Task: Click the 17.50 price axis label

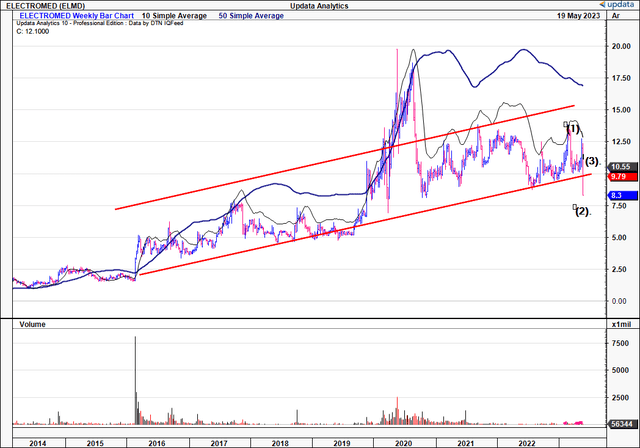Action: 621,78
